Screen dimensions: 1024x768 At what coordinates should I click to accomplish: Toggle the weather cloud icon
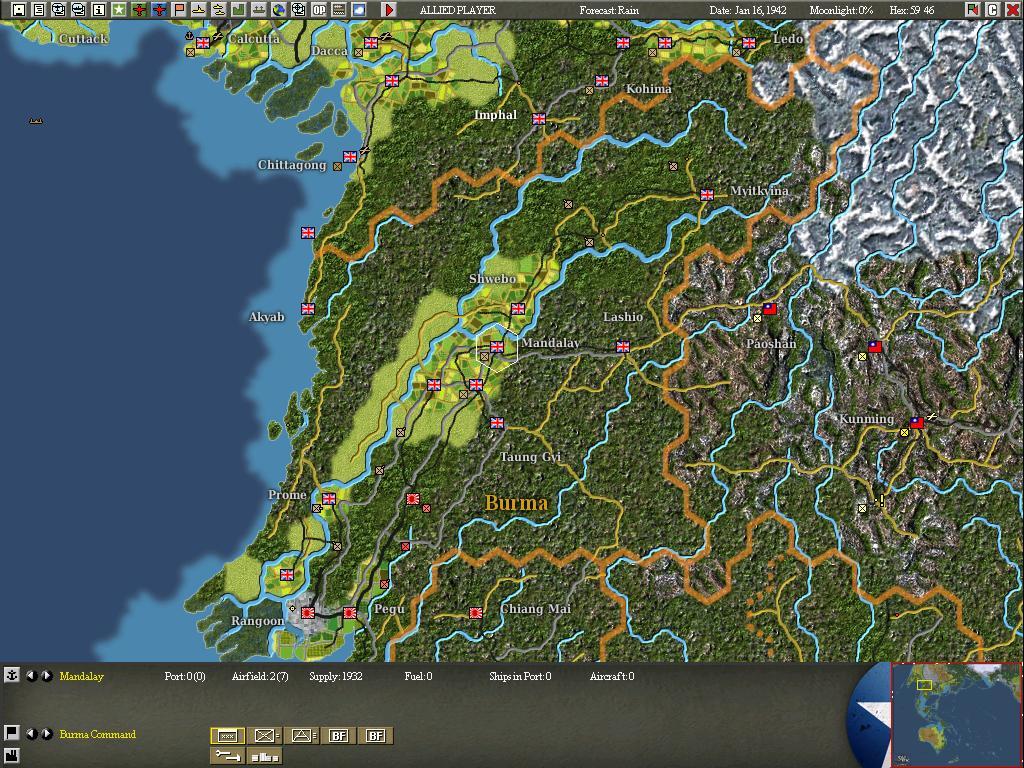click(359, 10)
